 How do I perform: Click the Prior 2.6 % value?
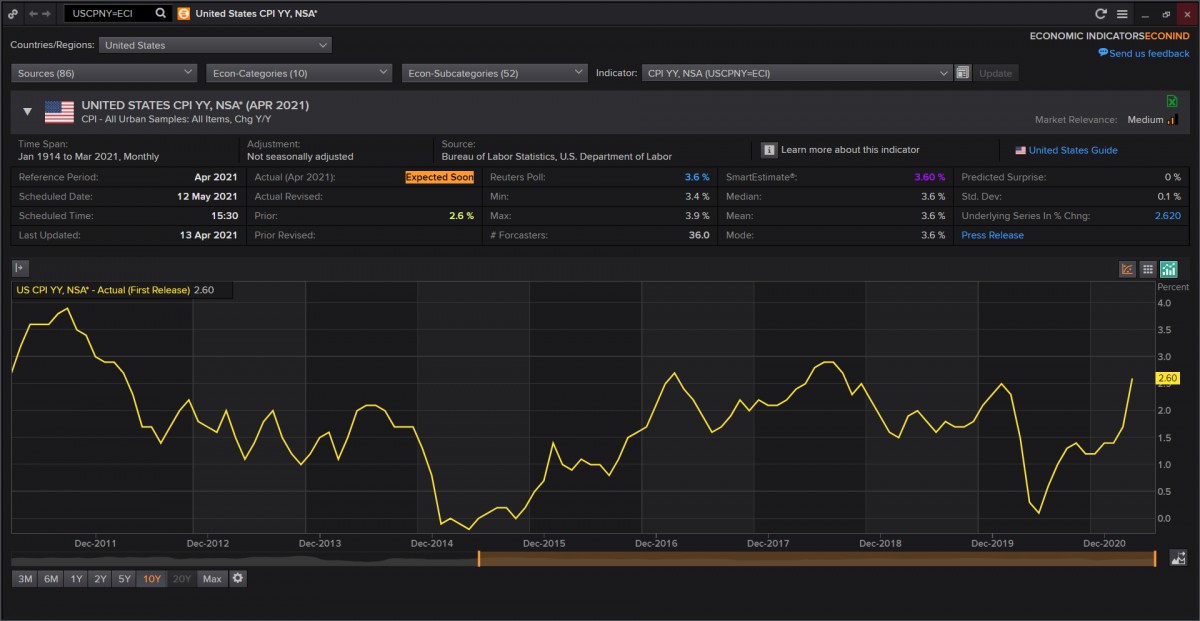pyautogui.click(x=462, y=216)
